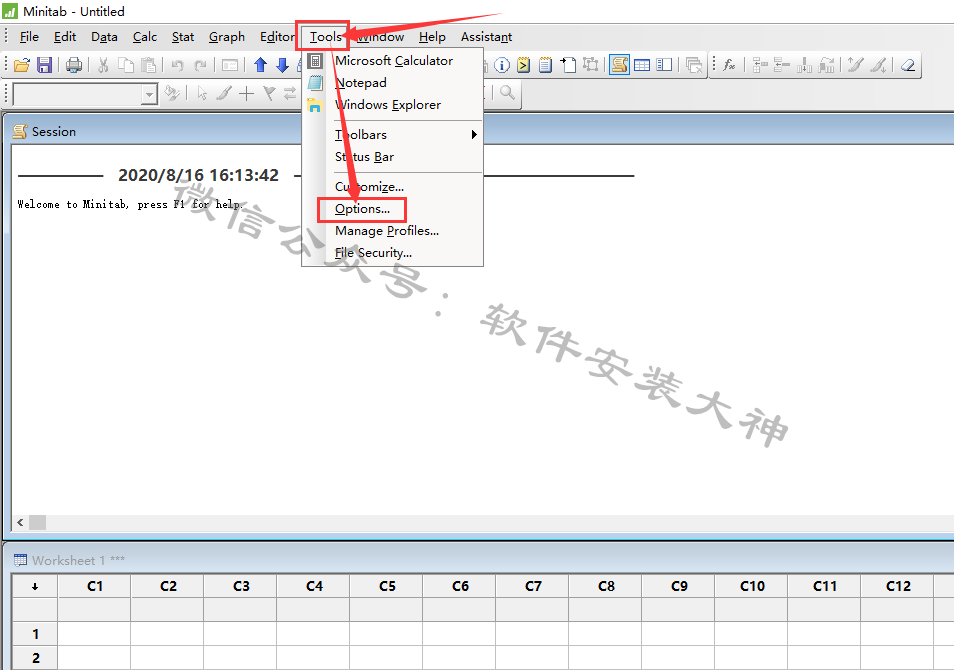This screenshot has height=670, width=954.
Task: Select column header C9
Action: [x=678, y=586]
